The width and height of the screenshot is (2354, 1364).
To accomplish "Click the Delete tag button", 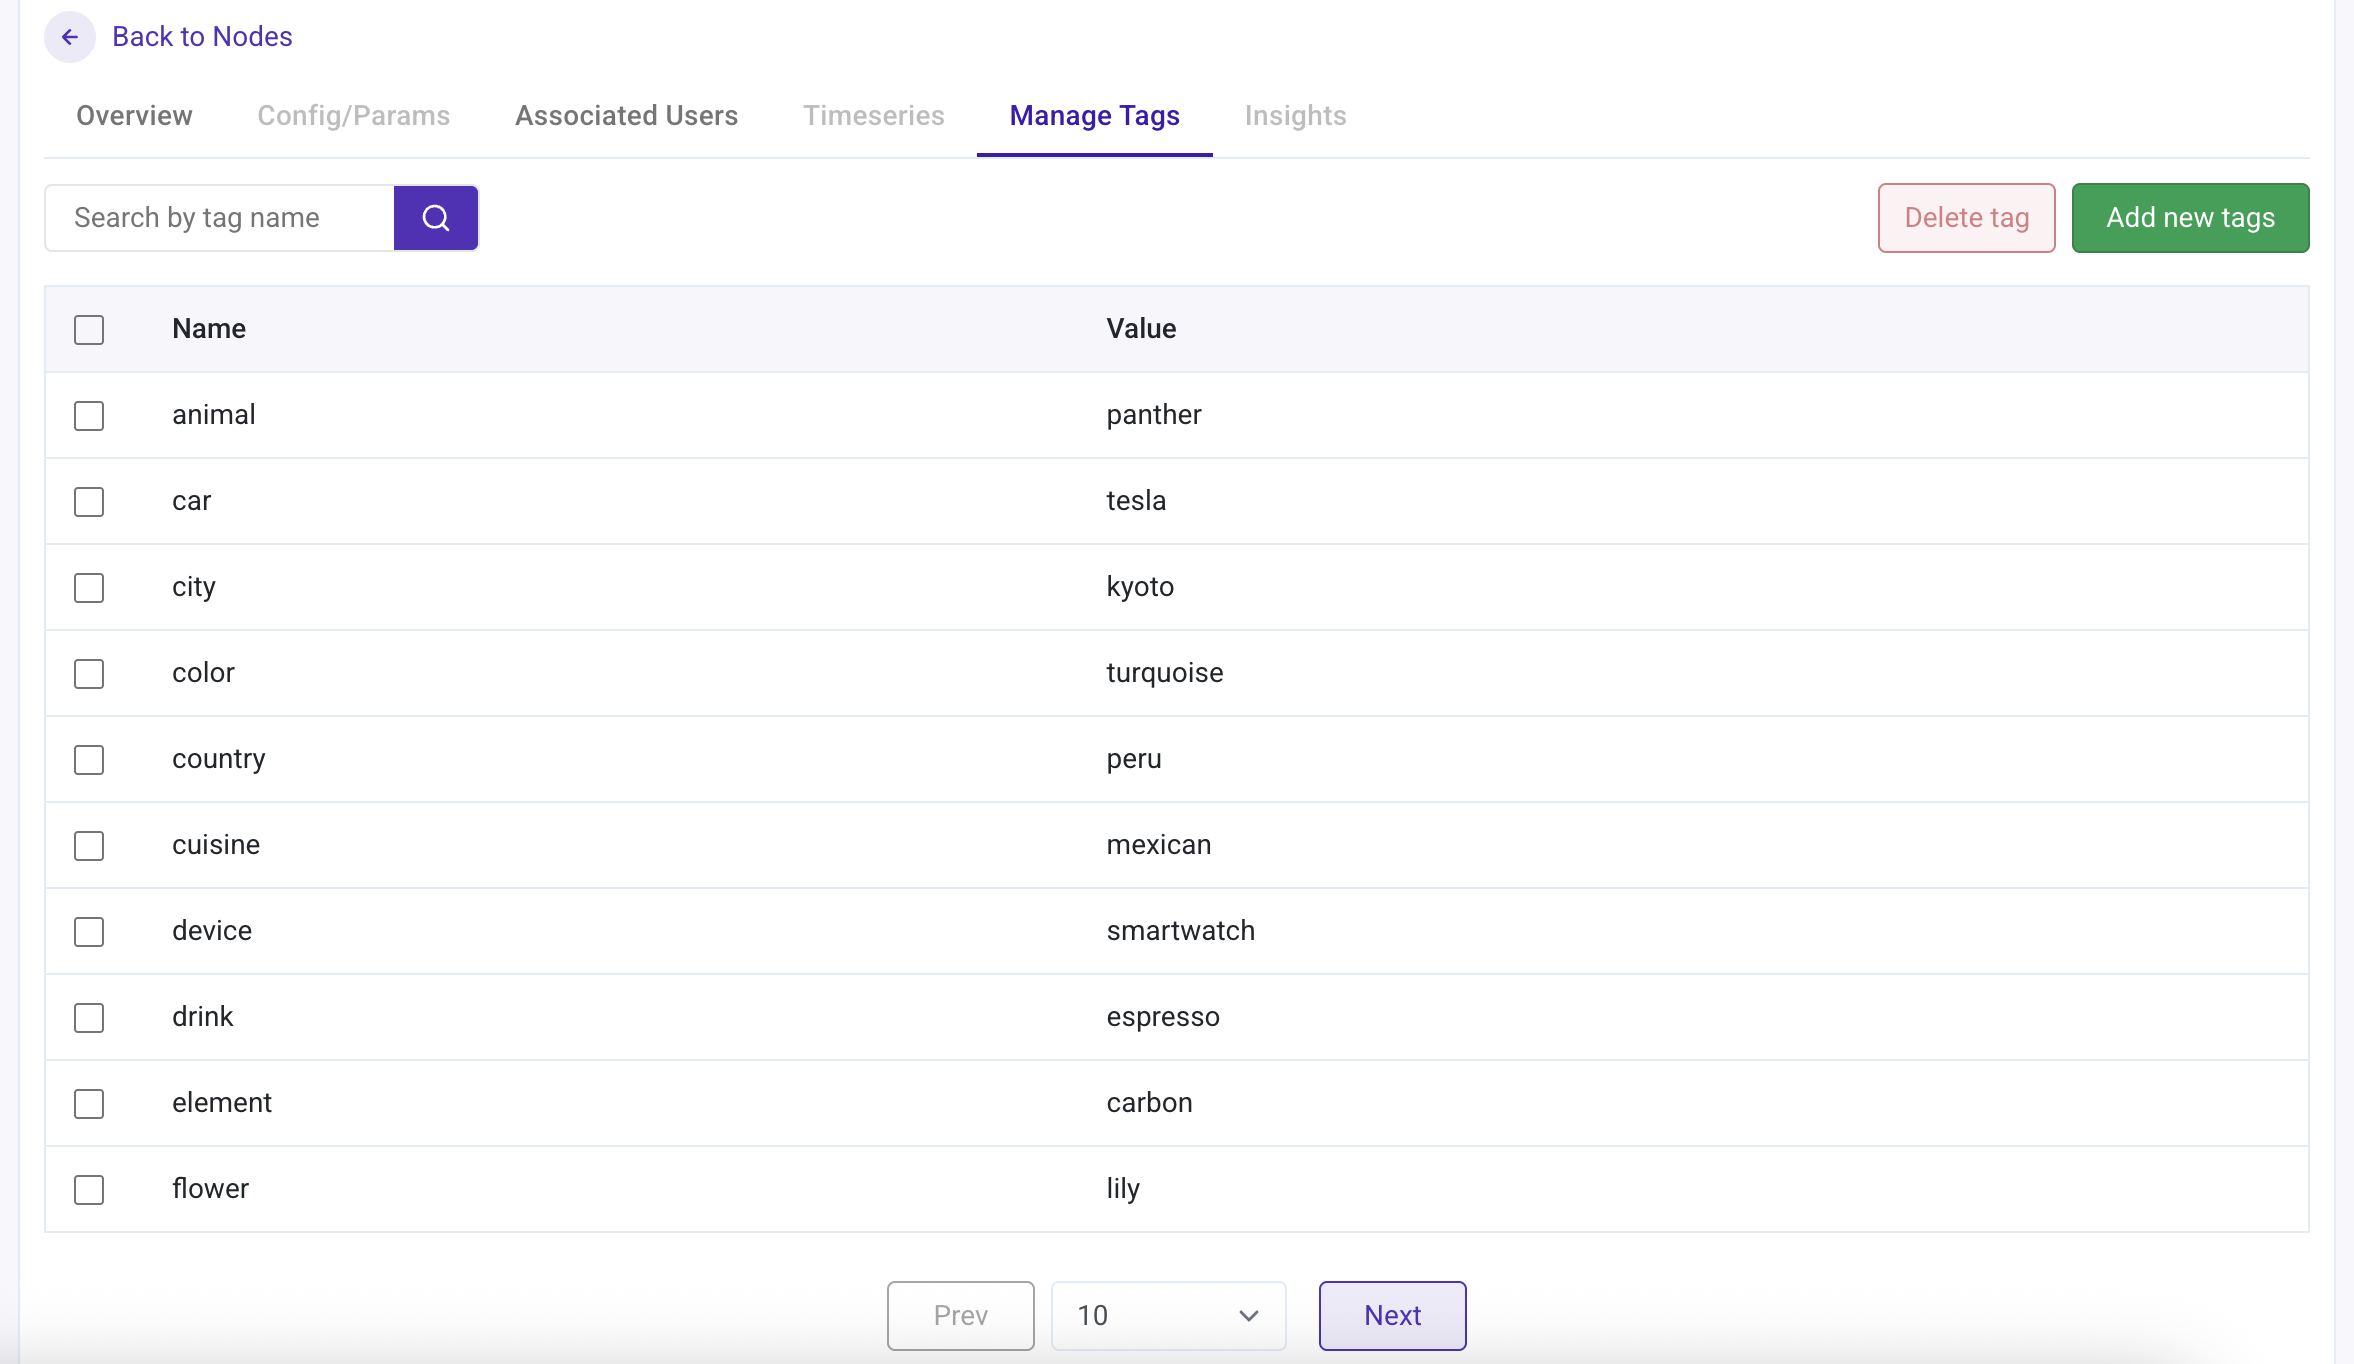I will pos(1965,217).
